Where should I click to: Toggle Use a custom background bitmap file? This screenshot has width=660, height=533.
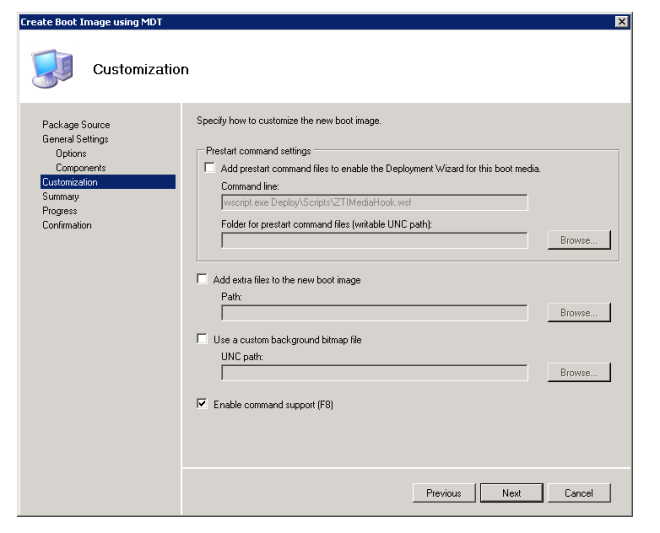204,340
